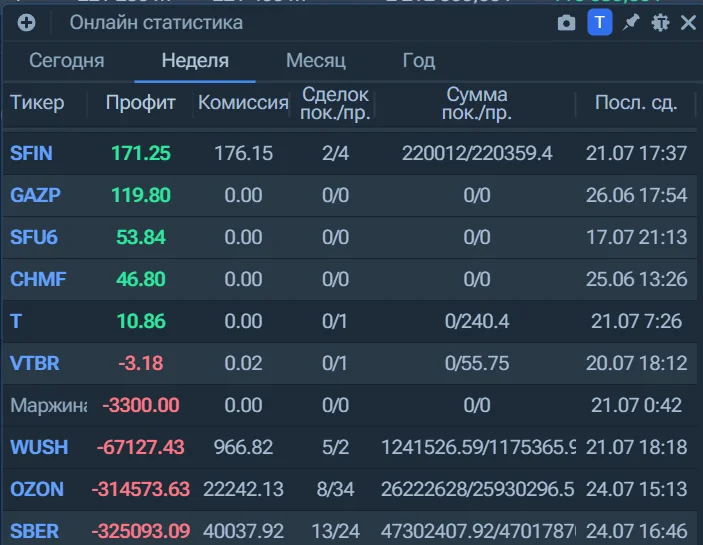Click last trade time 24.07 15:13

click(636, 489)
